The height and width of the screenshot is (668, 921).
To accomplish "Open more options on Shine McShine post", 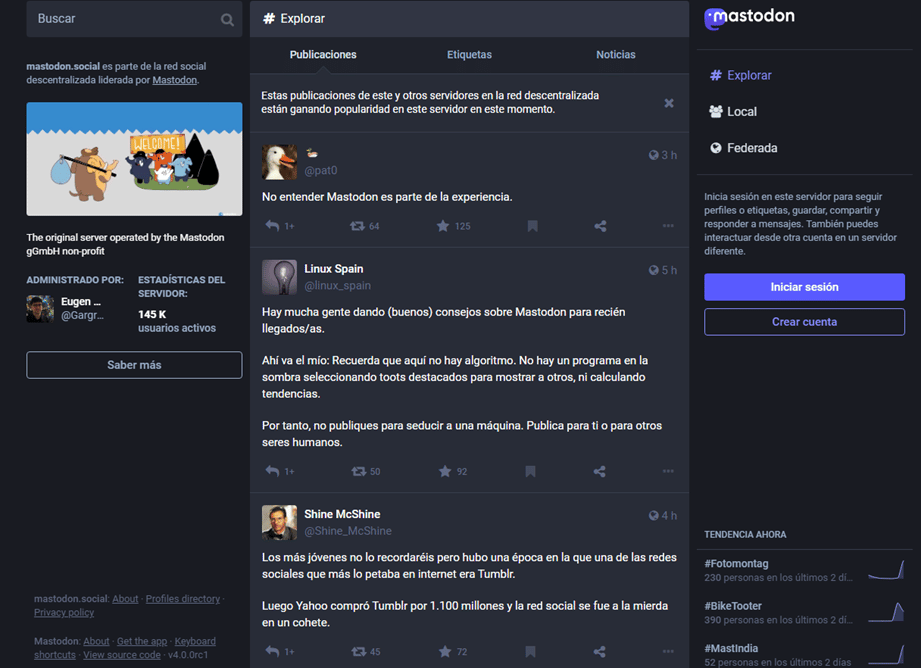I will pos(668,651).
